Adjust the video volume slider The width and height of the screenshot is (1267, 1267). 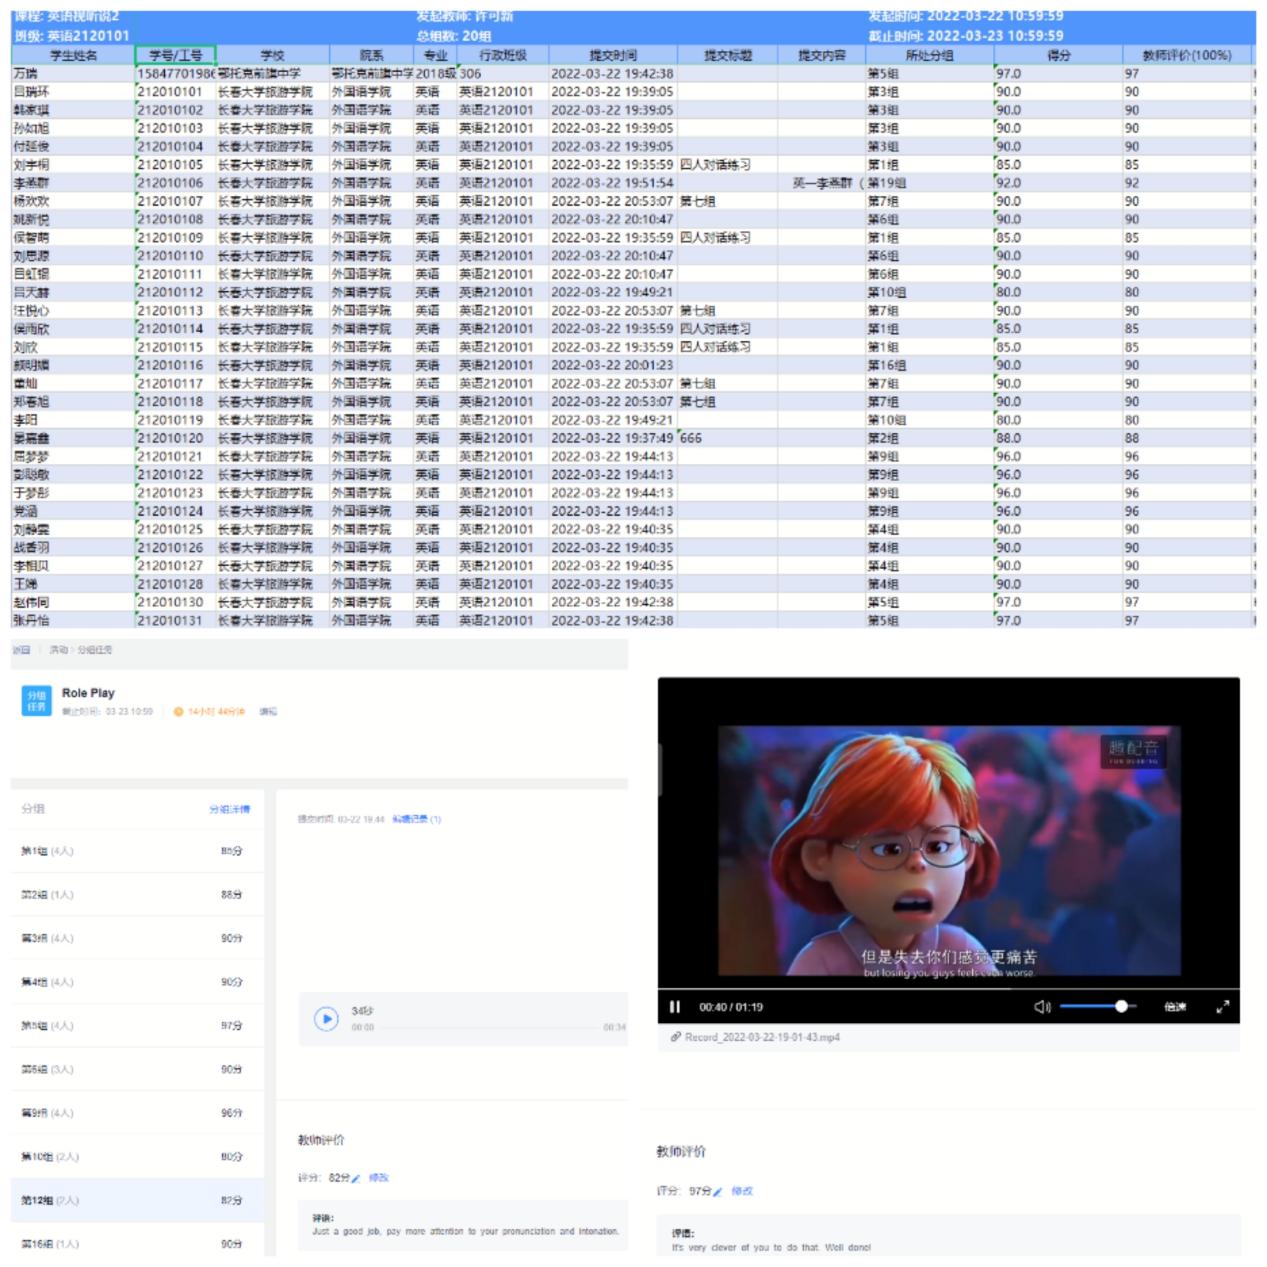(x=1099, y=1007)
